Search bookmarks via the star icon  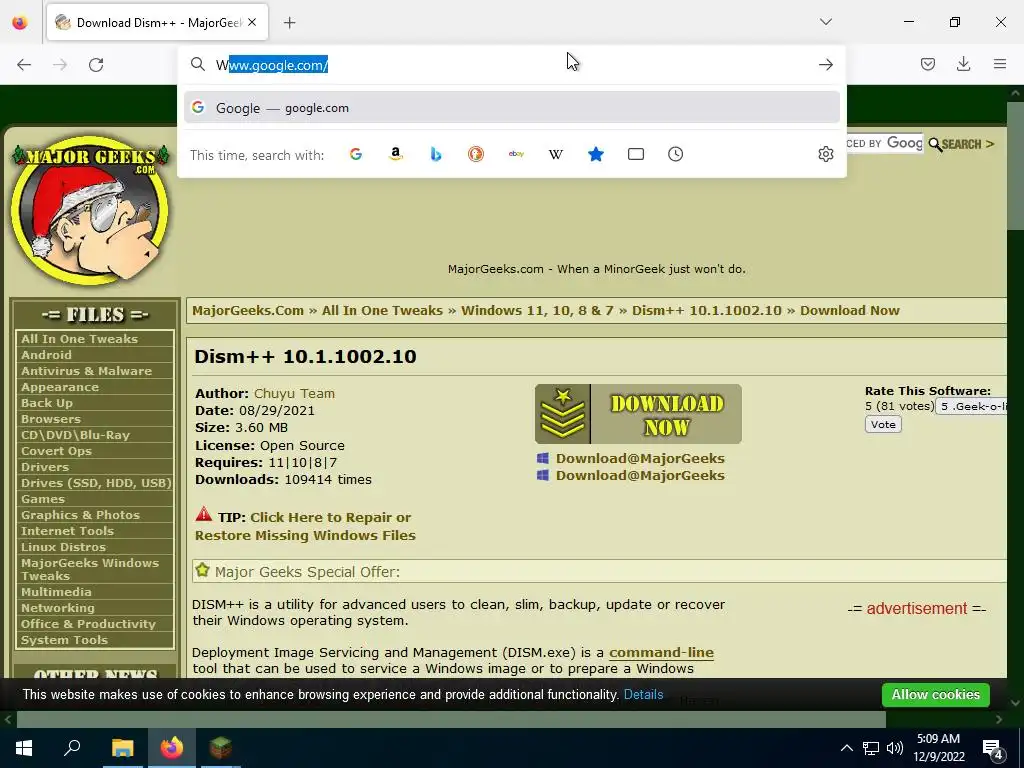[x=596, y=154]
